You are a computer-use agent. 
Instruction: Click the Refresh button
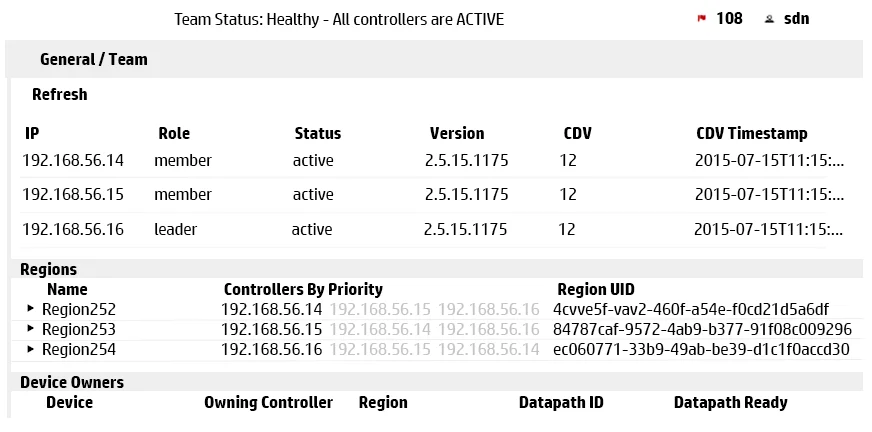pos(60,94)
